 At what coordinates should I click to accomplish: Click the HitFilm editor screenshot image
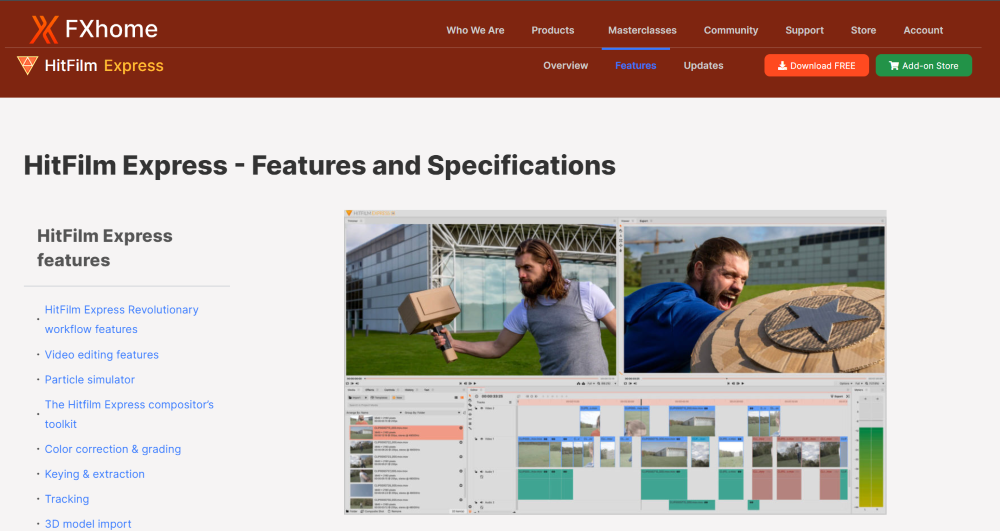615,362
